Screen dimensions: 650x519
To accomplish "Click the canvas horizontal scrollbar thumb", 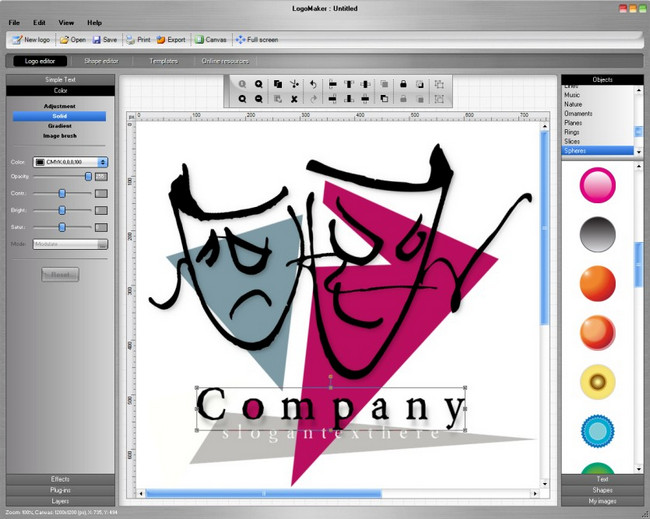I will coord(263,493).
